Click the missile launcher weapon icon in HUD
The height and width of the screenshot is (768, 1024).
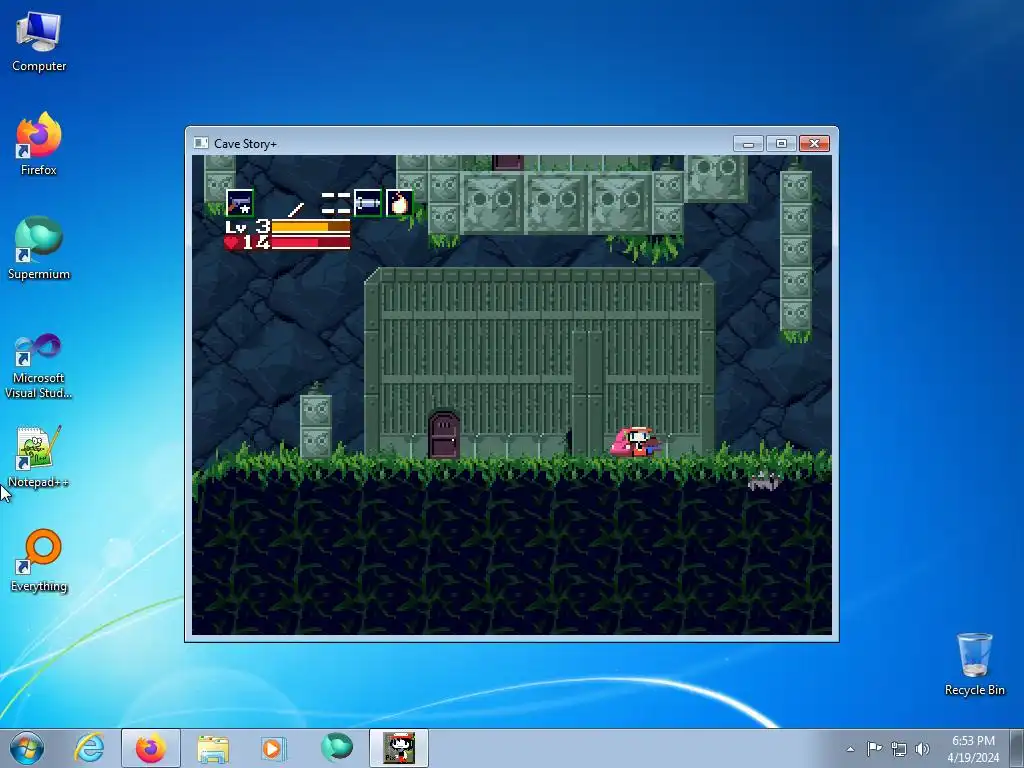[x=368, y=202]
